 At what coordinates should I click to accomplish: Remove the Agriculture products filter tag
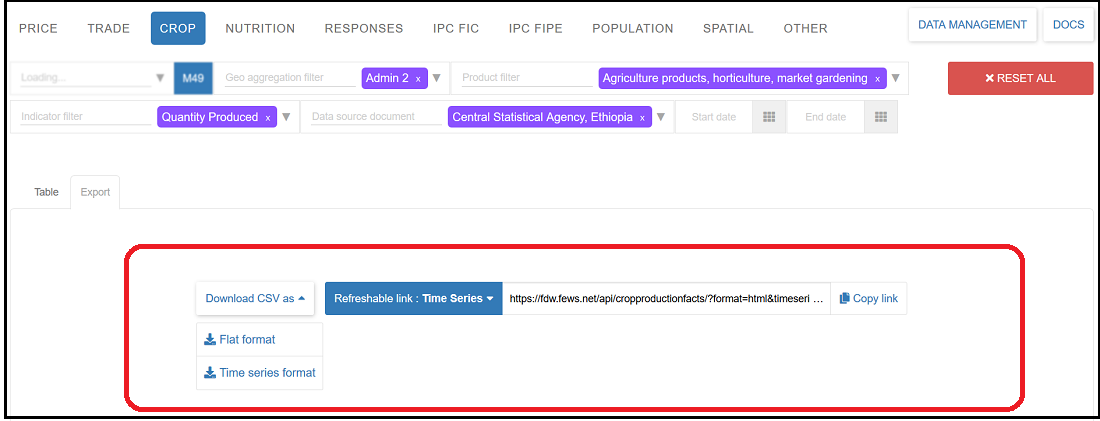877,78
